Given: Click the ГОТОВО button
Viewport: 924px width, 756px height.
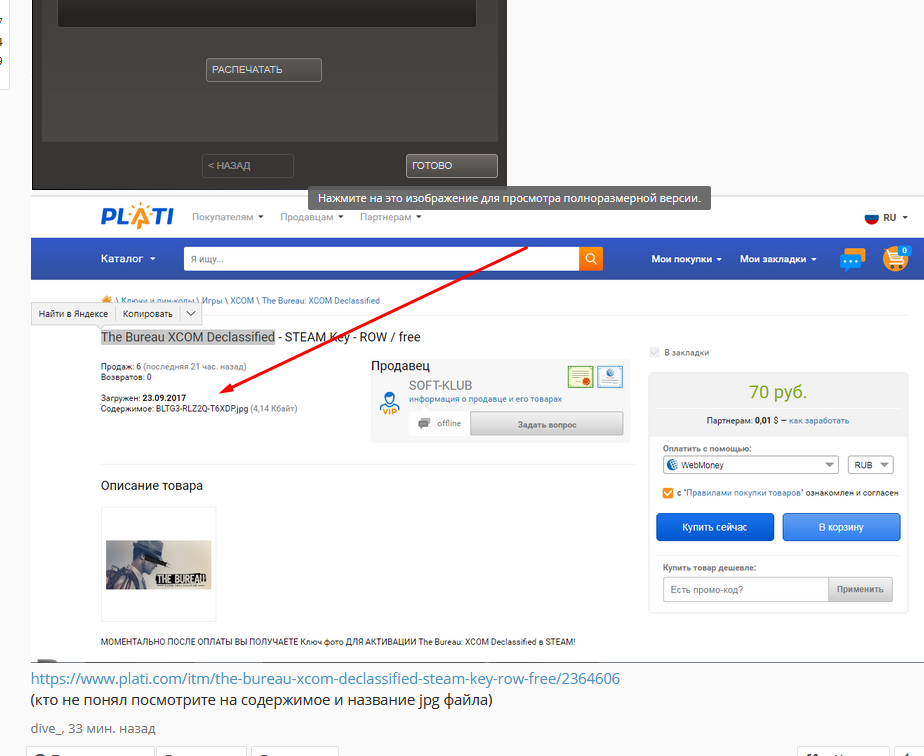Looking at the screenshot, I should (x=451, y=166).
